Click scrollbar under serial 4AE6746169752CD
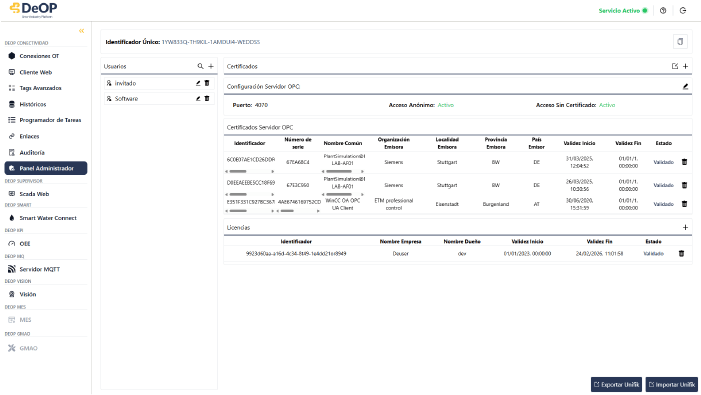Viewport: 701px width, 395px height. [x=287, y=211]
